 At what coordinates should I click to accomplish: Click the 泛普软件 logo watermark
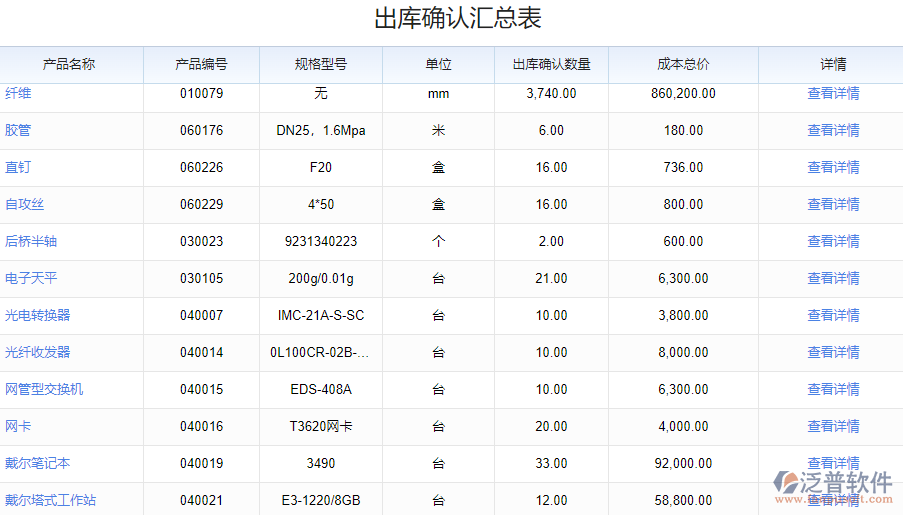(x=834, y=482)
